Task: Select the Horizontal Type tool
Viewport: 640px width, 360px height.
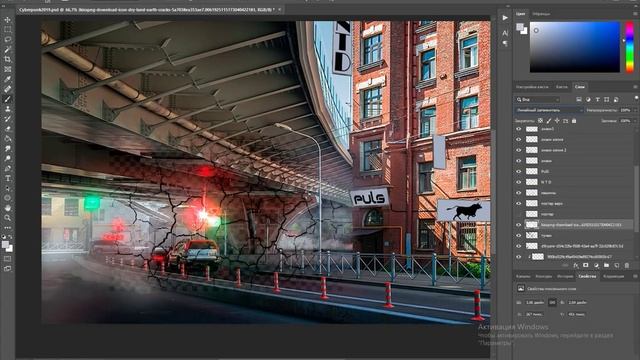Action: pos(7,178)
